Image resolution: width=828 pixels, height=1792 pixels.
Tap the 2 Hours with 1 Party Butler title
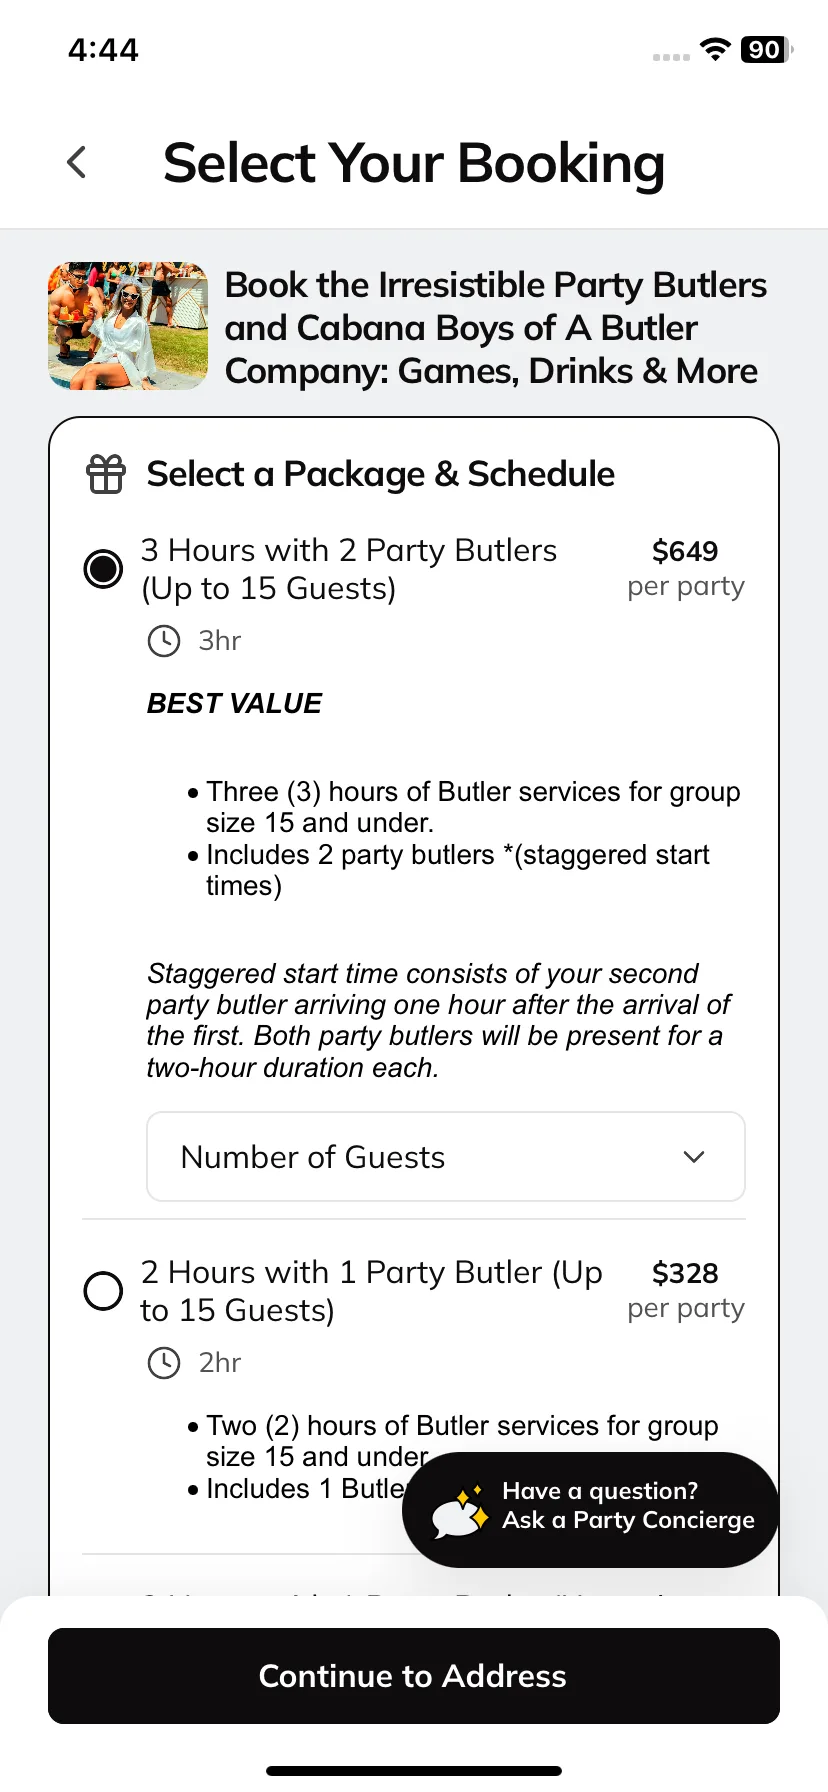(x=372, y=1291)
